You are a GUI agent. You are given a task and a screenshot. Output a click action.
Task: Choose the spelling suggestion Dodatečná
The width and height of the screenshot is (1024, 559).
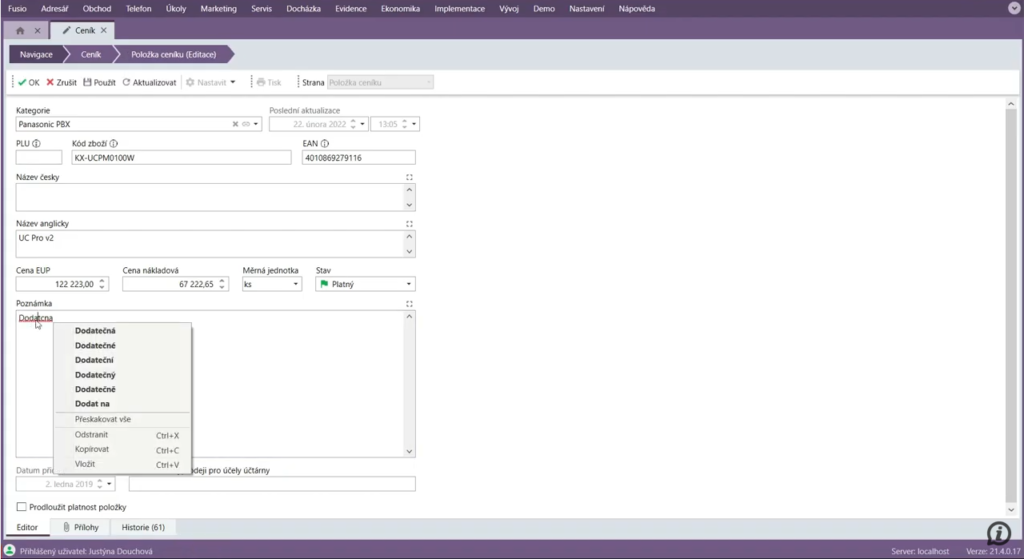pos(95,331)
